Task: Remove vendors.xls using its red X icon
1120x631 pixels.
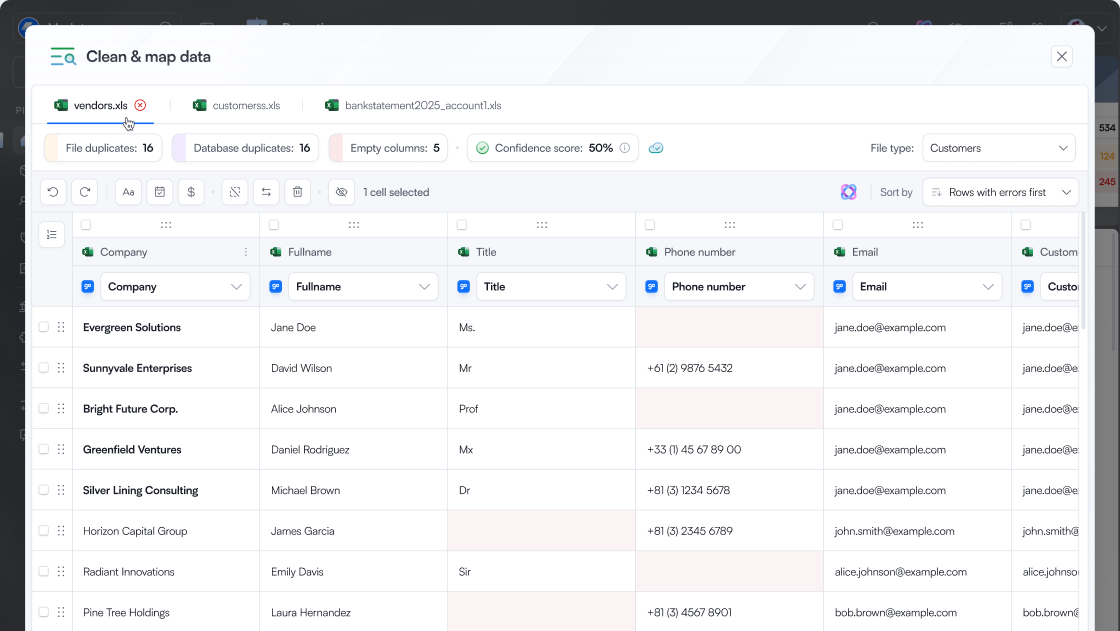Action: (x=140, y=105)
